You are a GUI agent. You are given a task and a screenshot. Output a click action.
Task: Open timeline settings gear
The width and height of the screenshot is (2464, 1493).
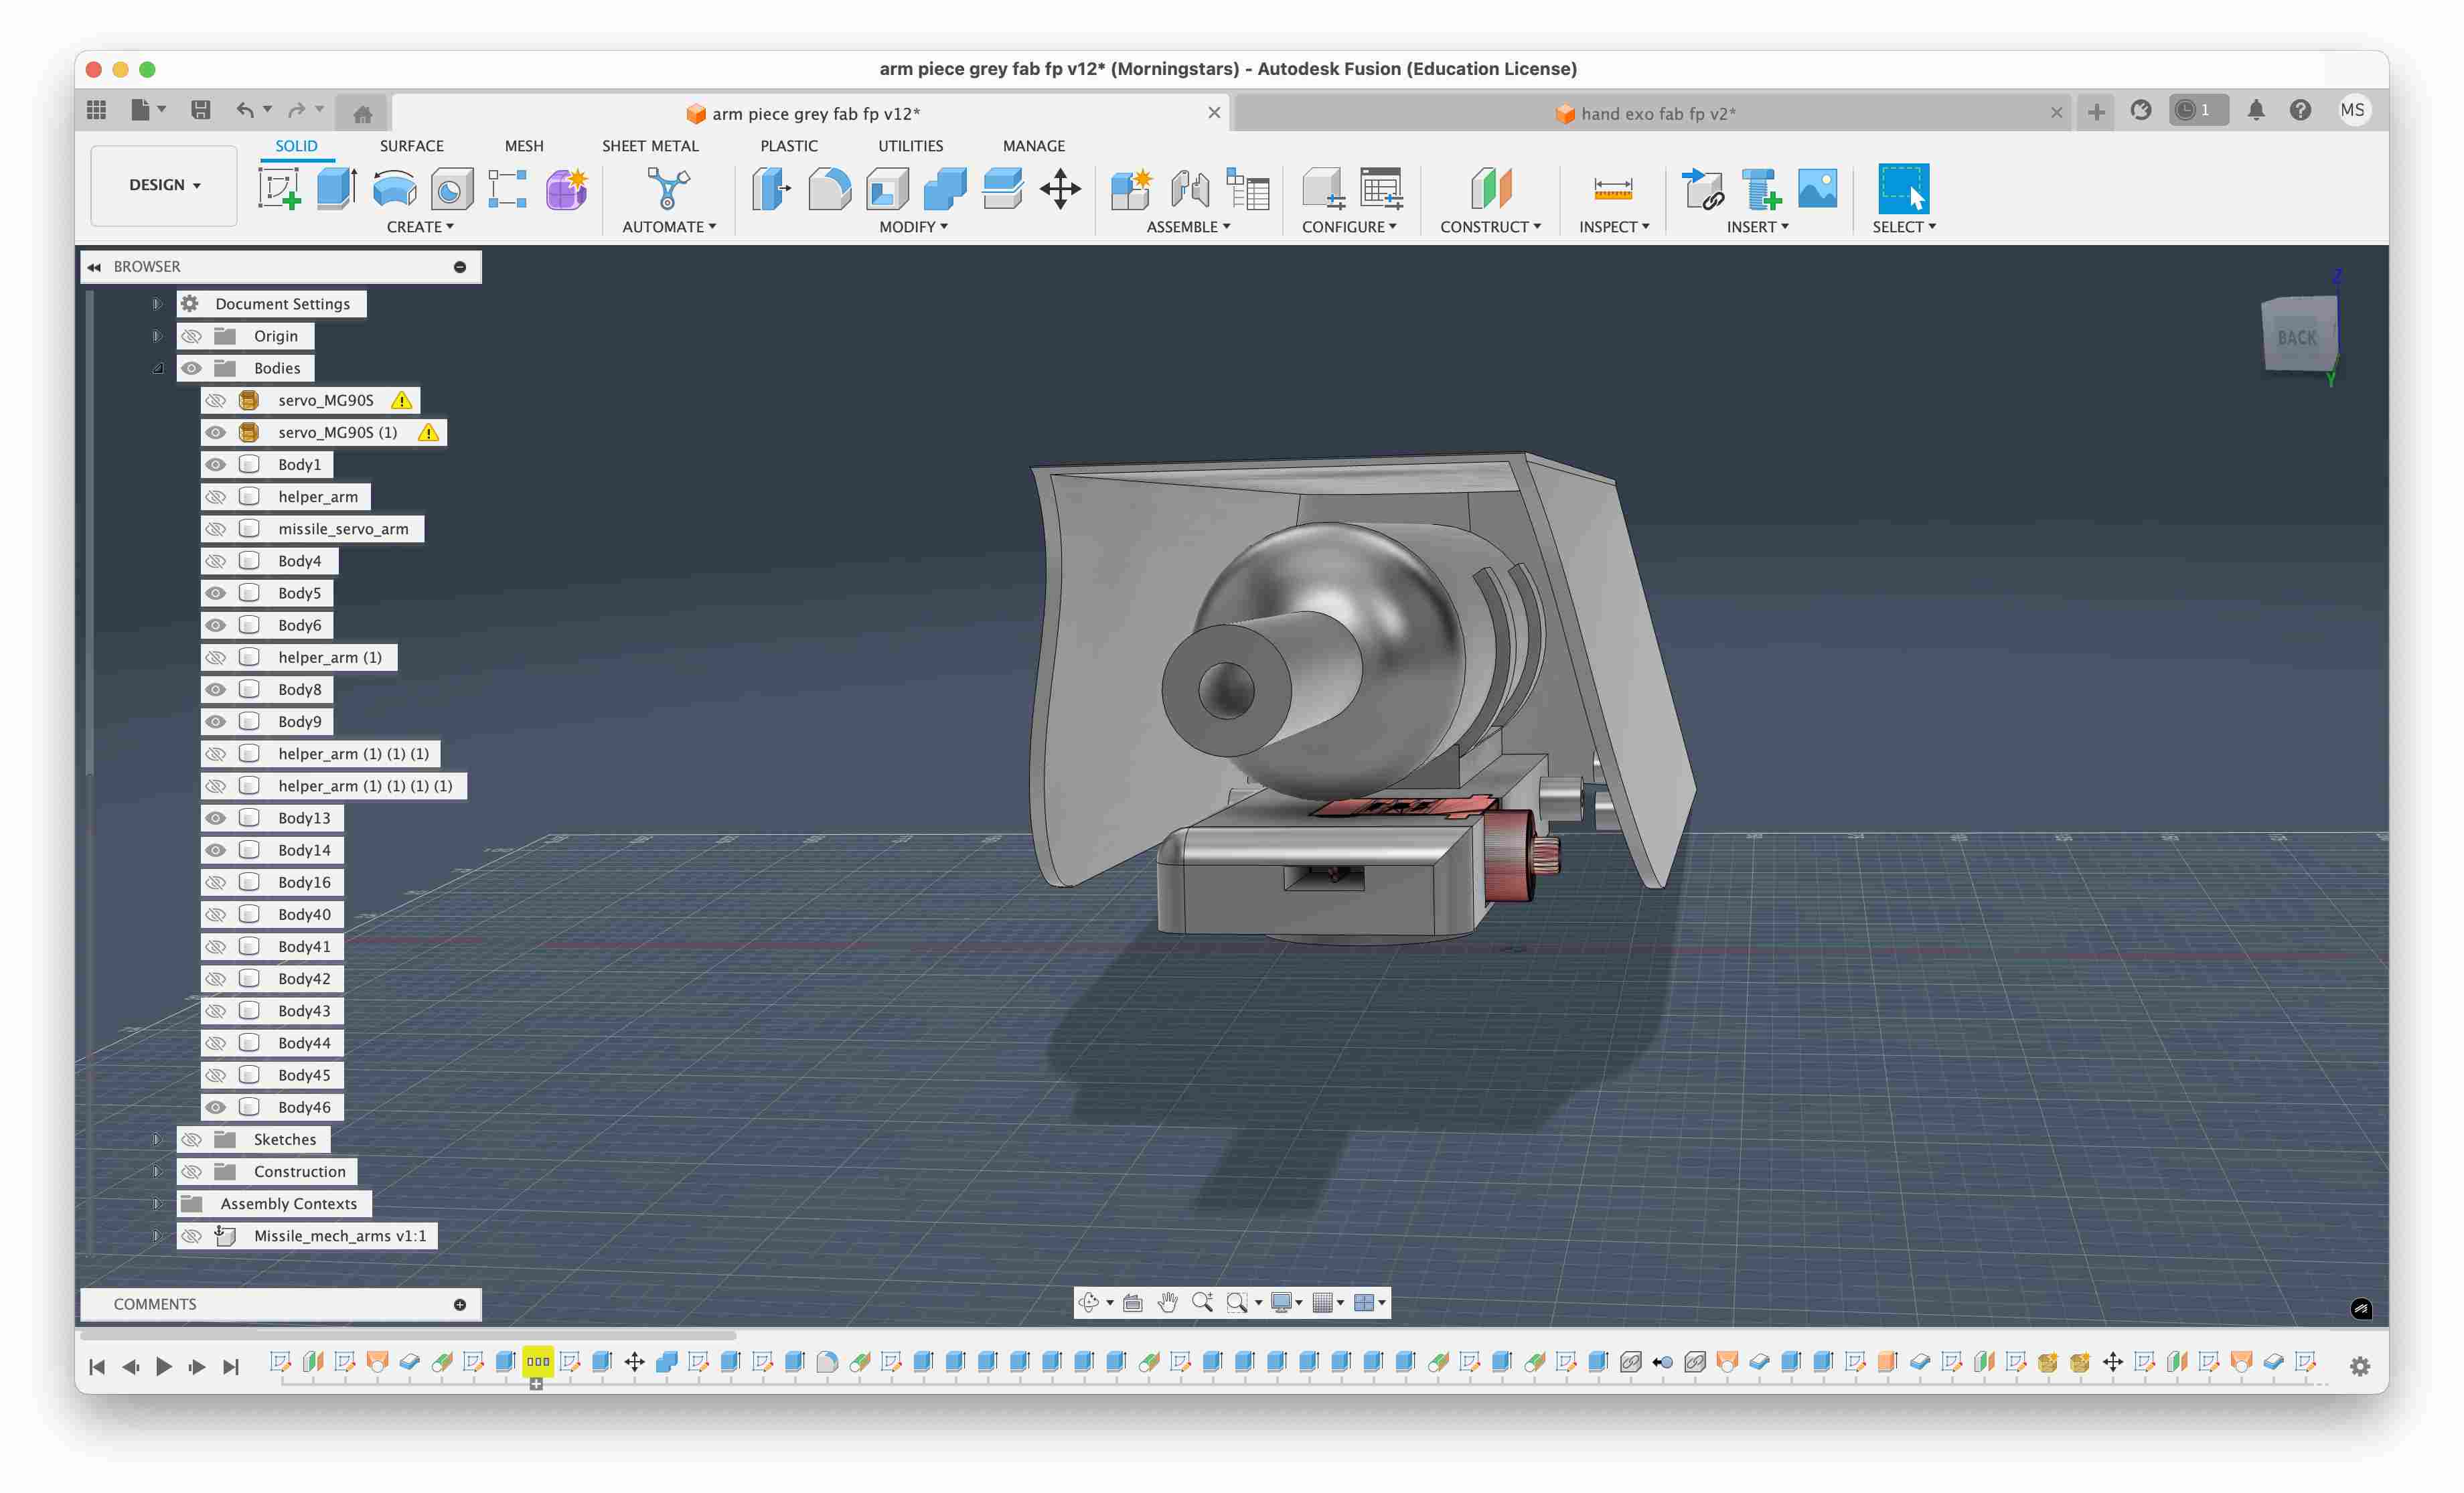[2359, 1366]
